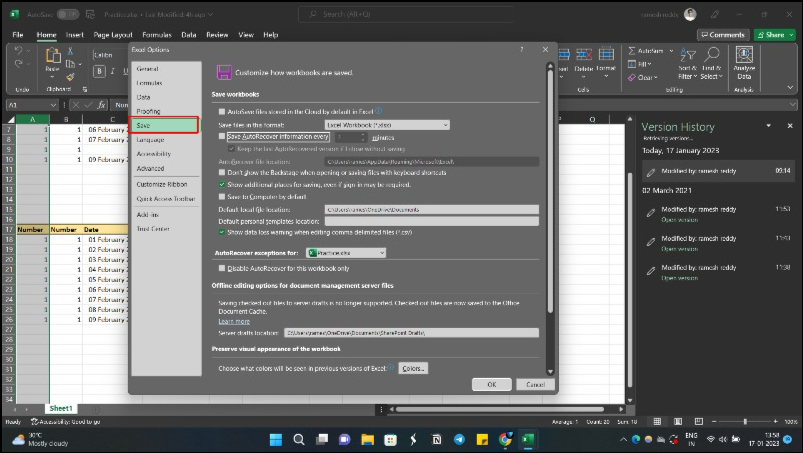803x453 pixels.
Task: Click the Colors... button
Action: coord(413,369)
